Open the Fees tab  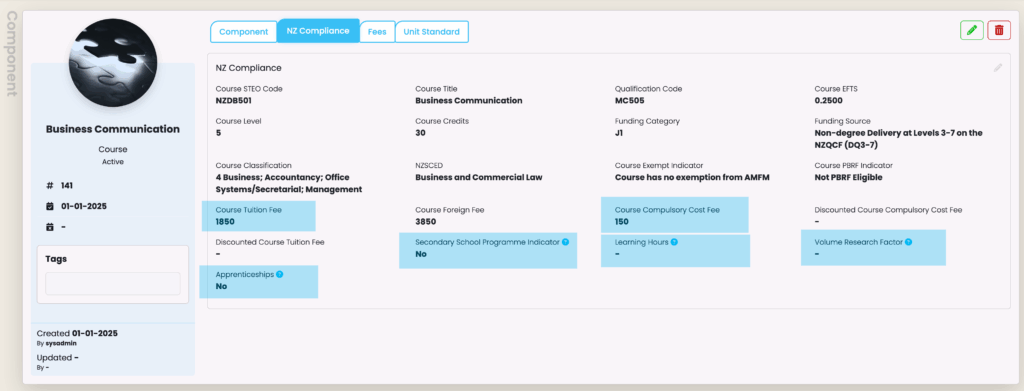pos(377,31)
